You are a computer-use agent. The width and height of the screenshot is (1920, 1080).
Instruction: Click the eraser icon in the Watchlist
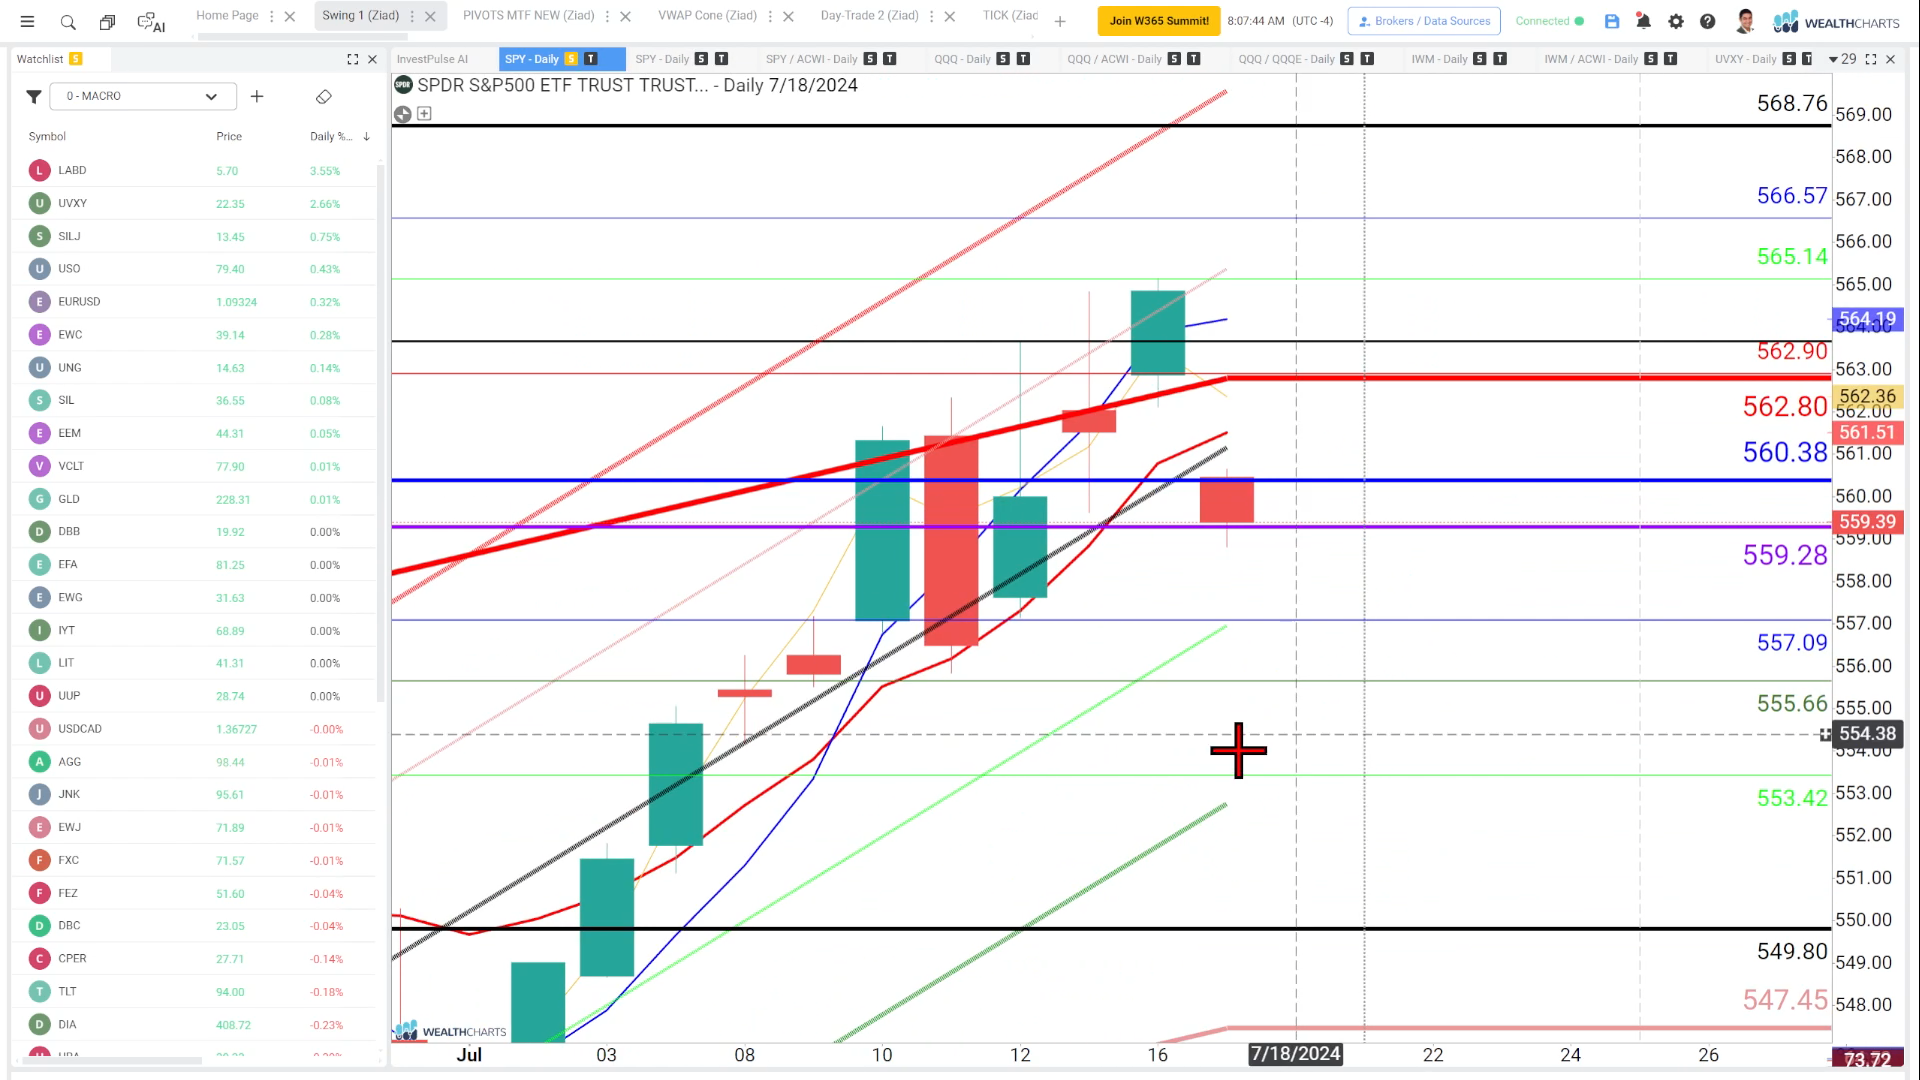pyautogui.click(x=323, y=96)
